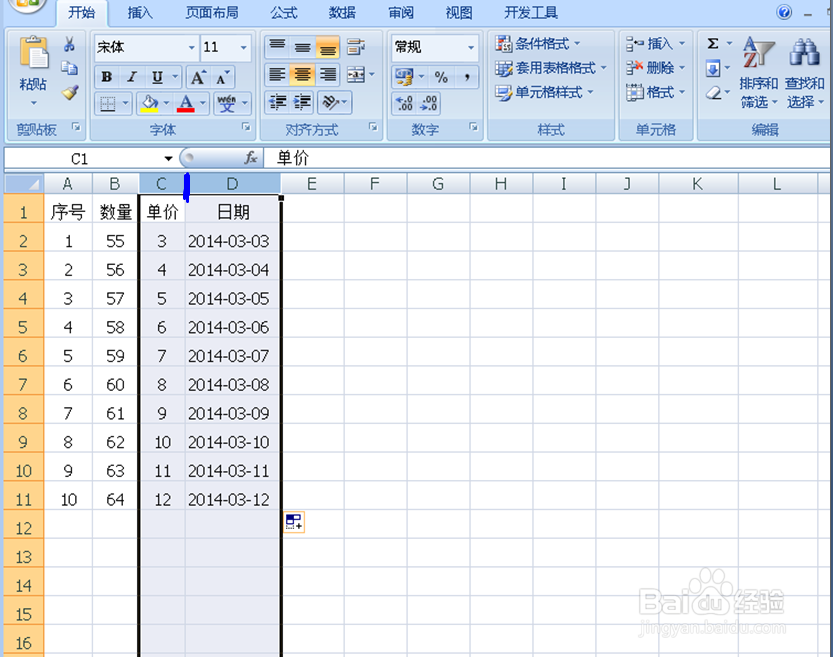Apply percent style format

(x=441, y=78)
